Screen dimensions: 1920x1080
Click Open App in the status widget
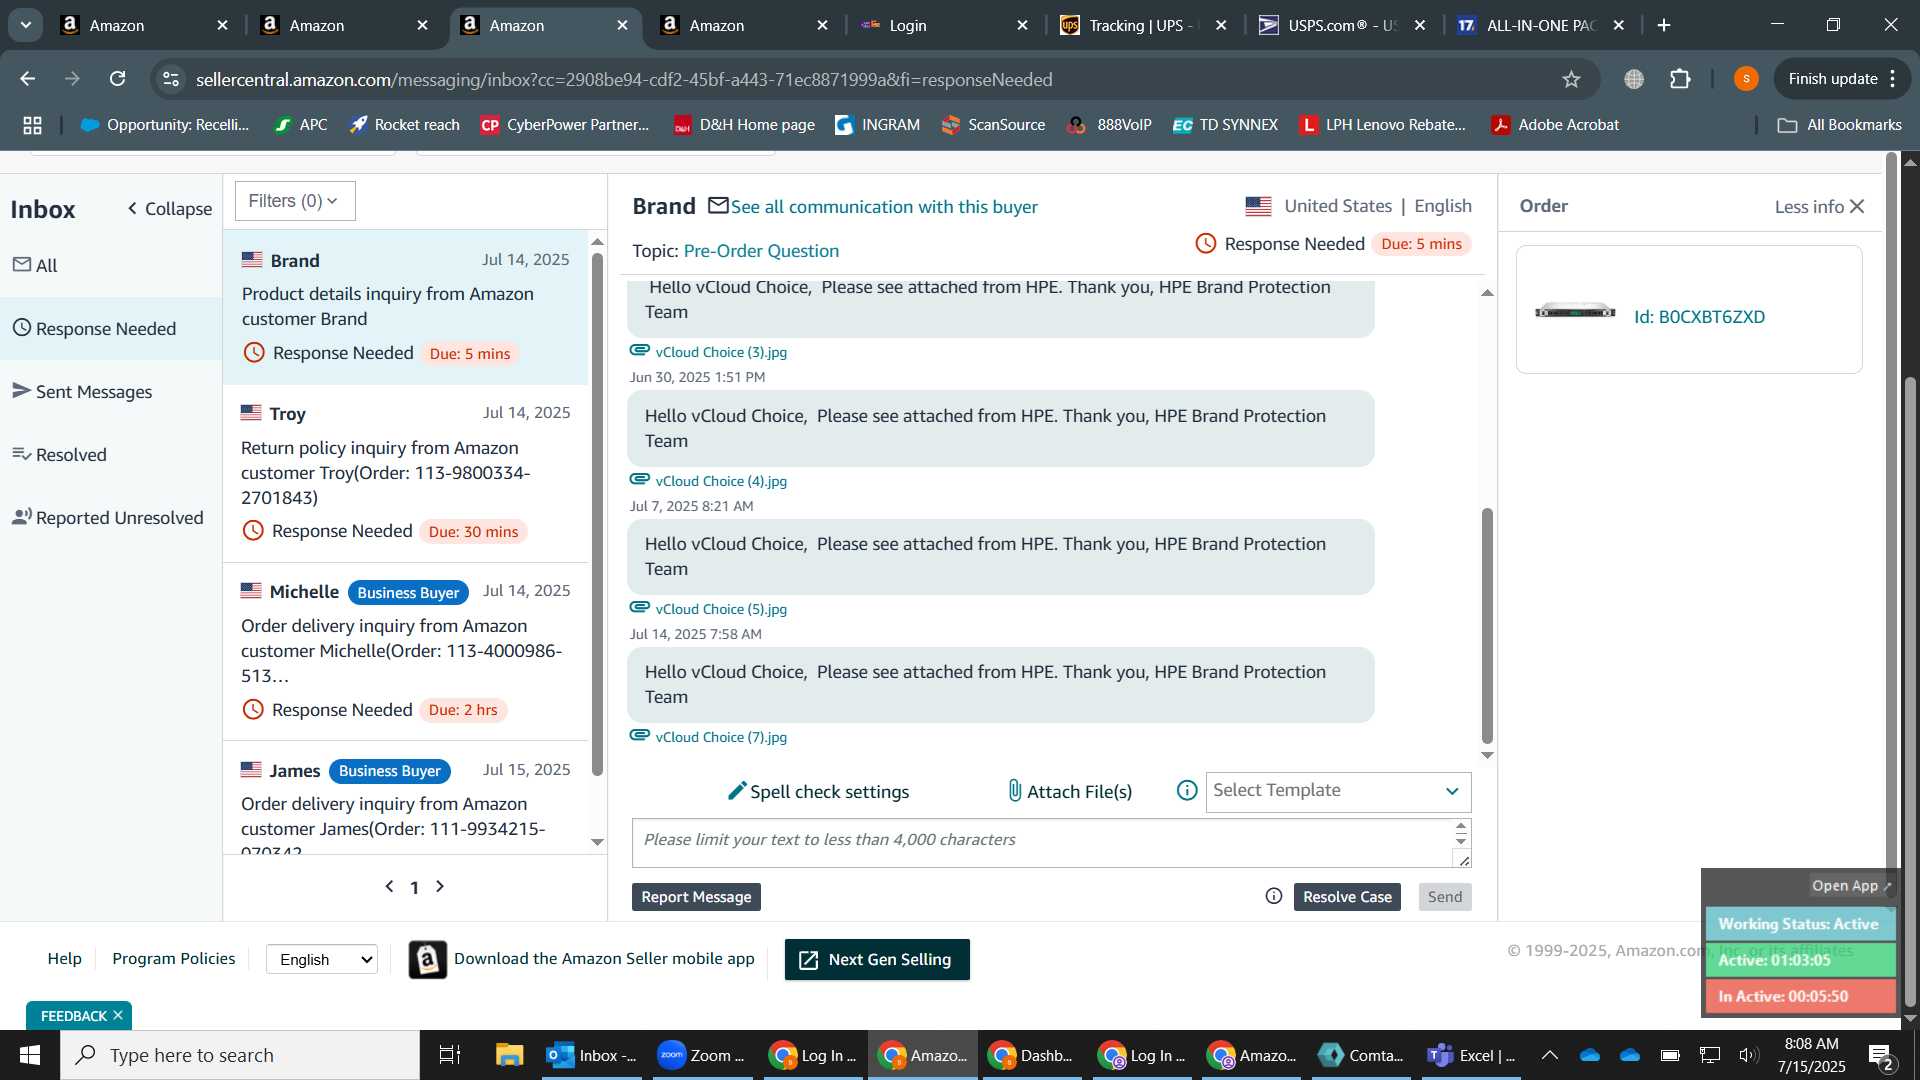point(1851,885)
